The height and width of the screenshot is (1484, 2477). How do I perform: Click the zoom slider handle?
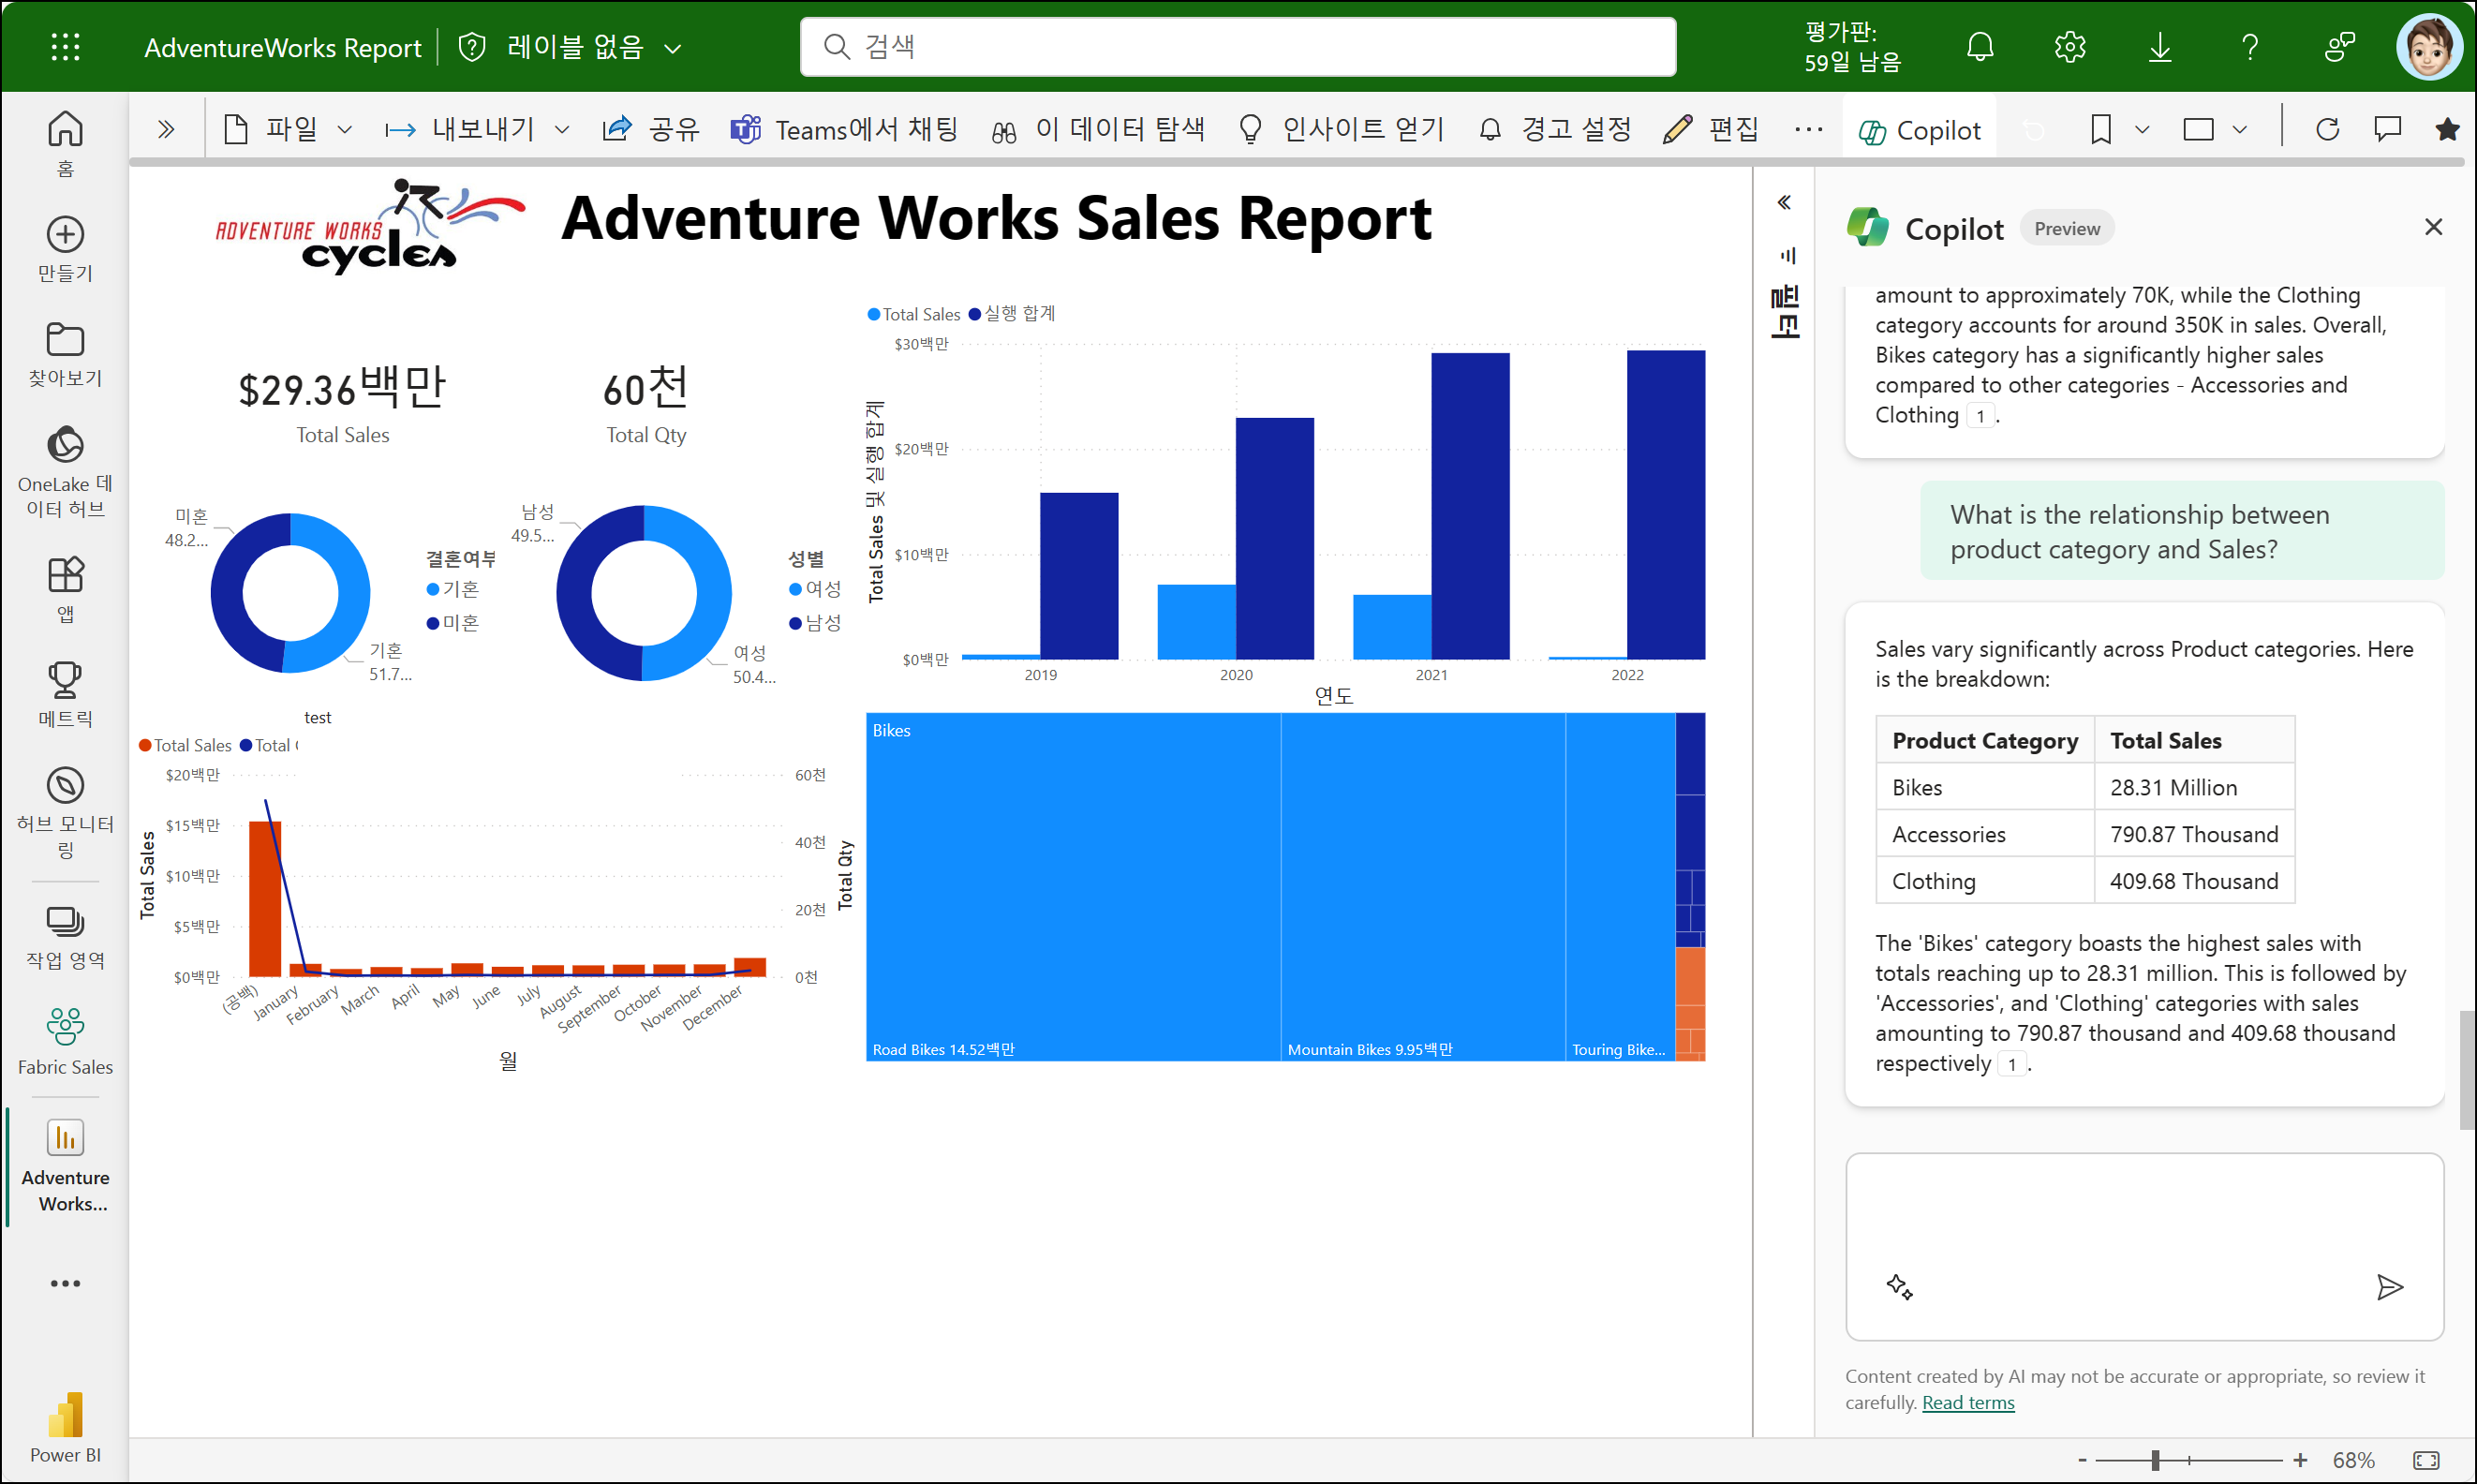2155,1461
